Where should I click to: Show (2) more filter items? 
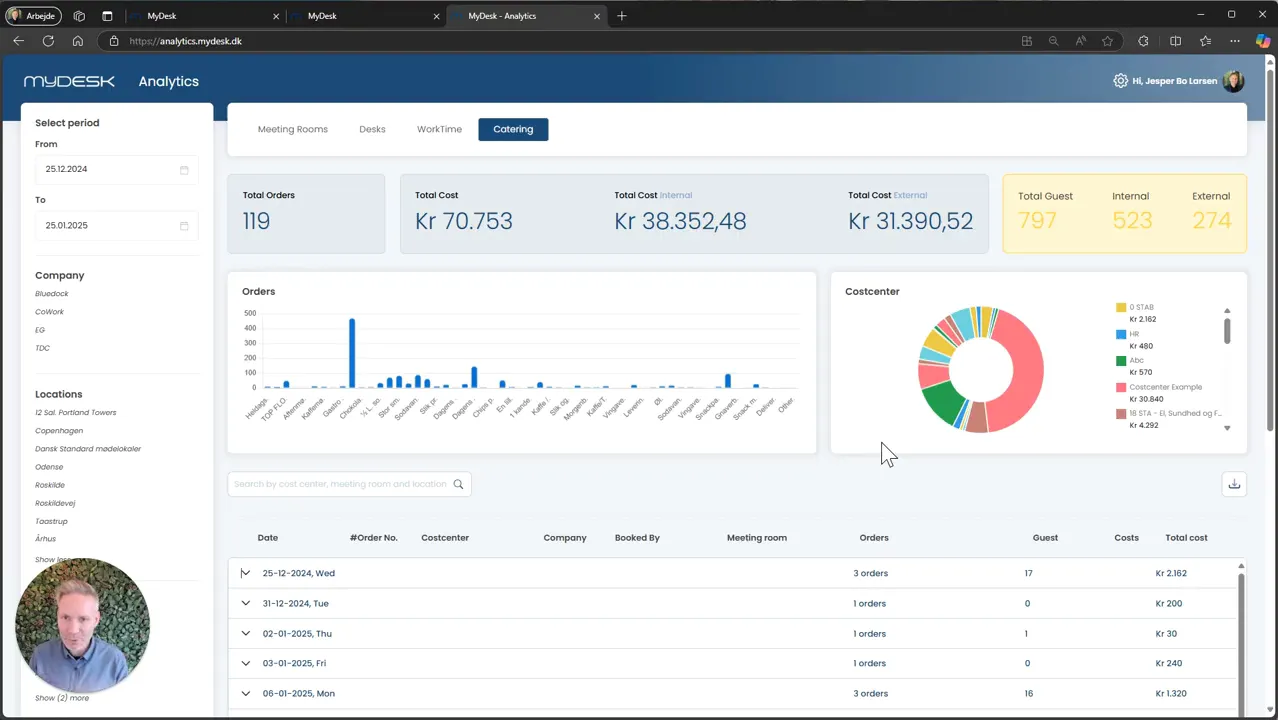pyautogui.click(x=62, y=698)
